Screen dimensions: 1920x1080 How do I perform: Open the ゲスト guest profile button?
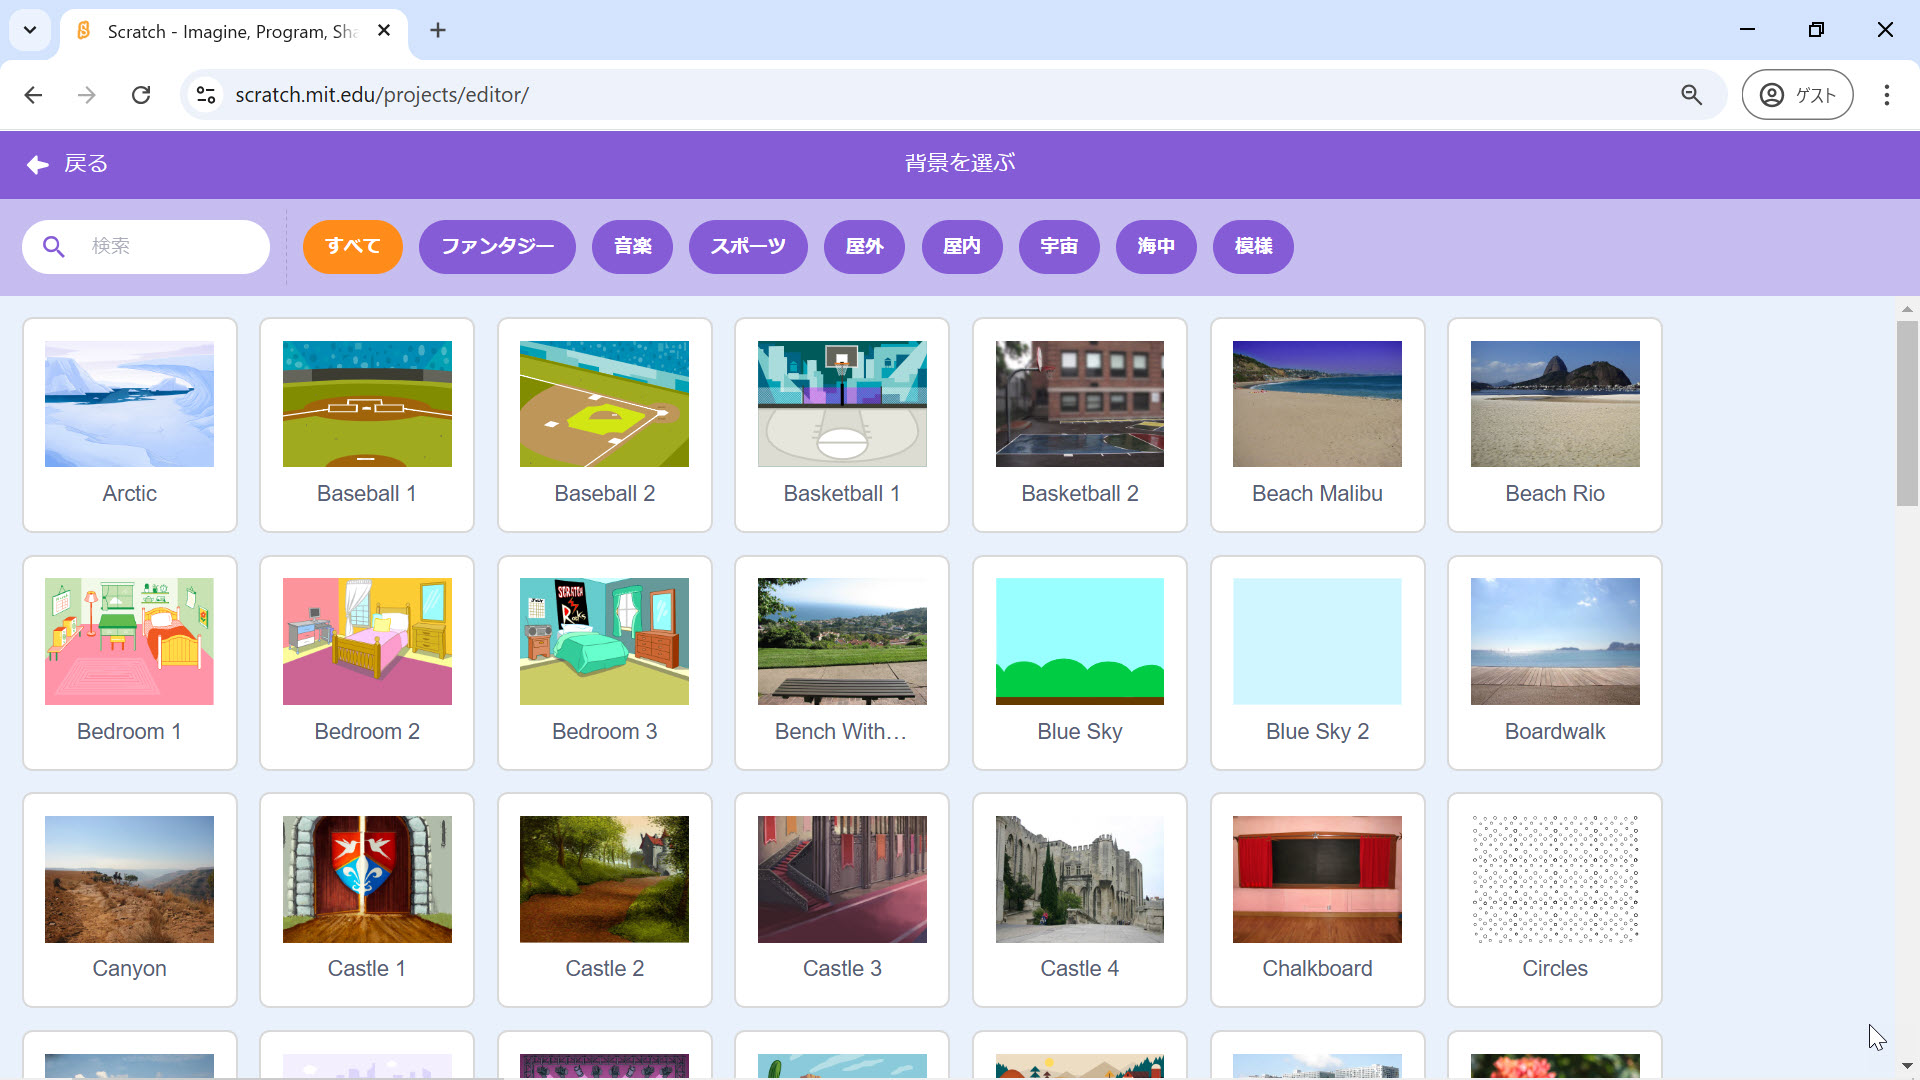click(x=1797, y=95)
